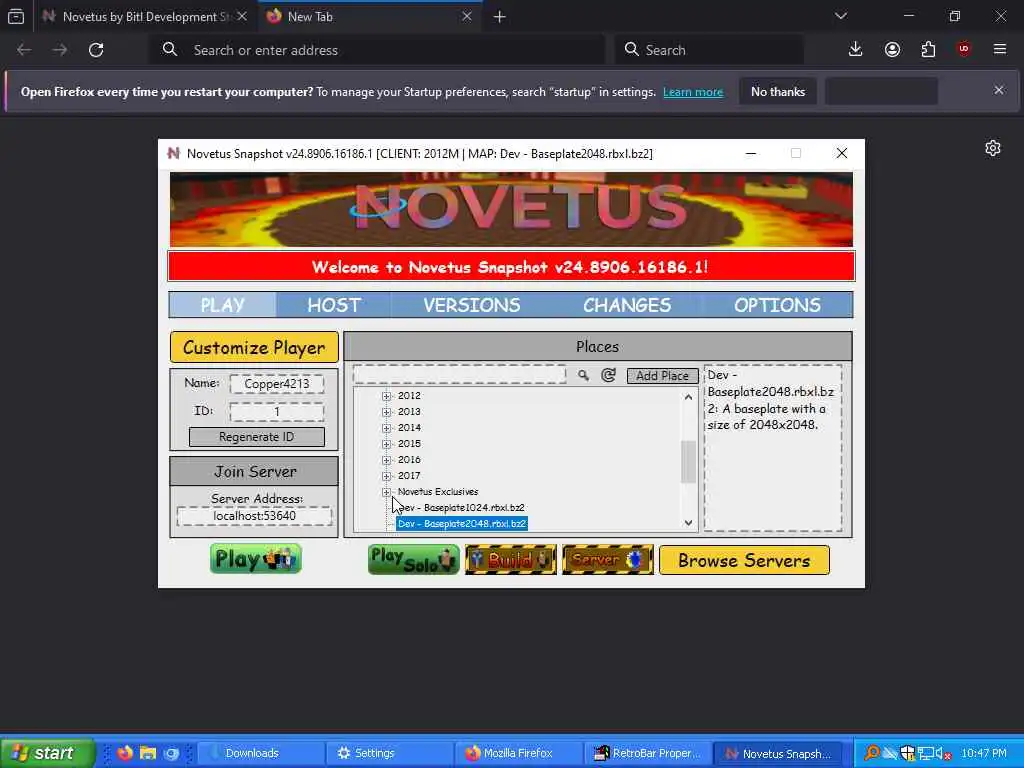Click the places list scrollbar thumb
Image resolution: width=1024 pixels, height=768 pixels.
[x=688, y=461]
